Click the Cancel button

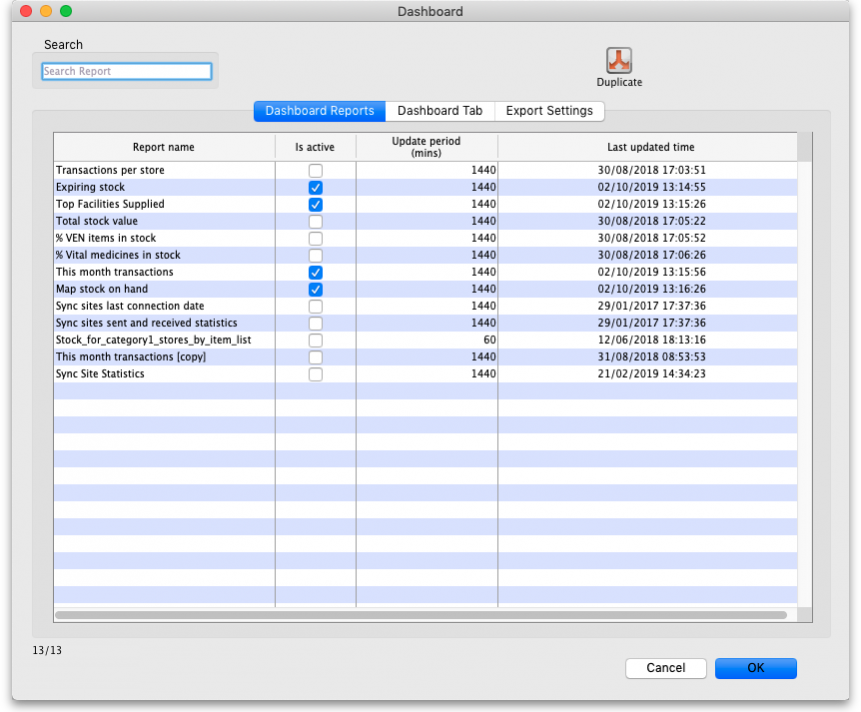click(665, 668)
